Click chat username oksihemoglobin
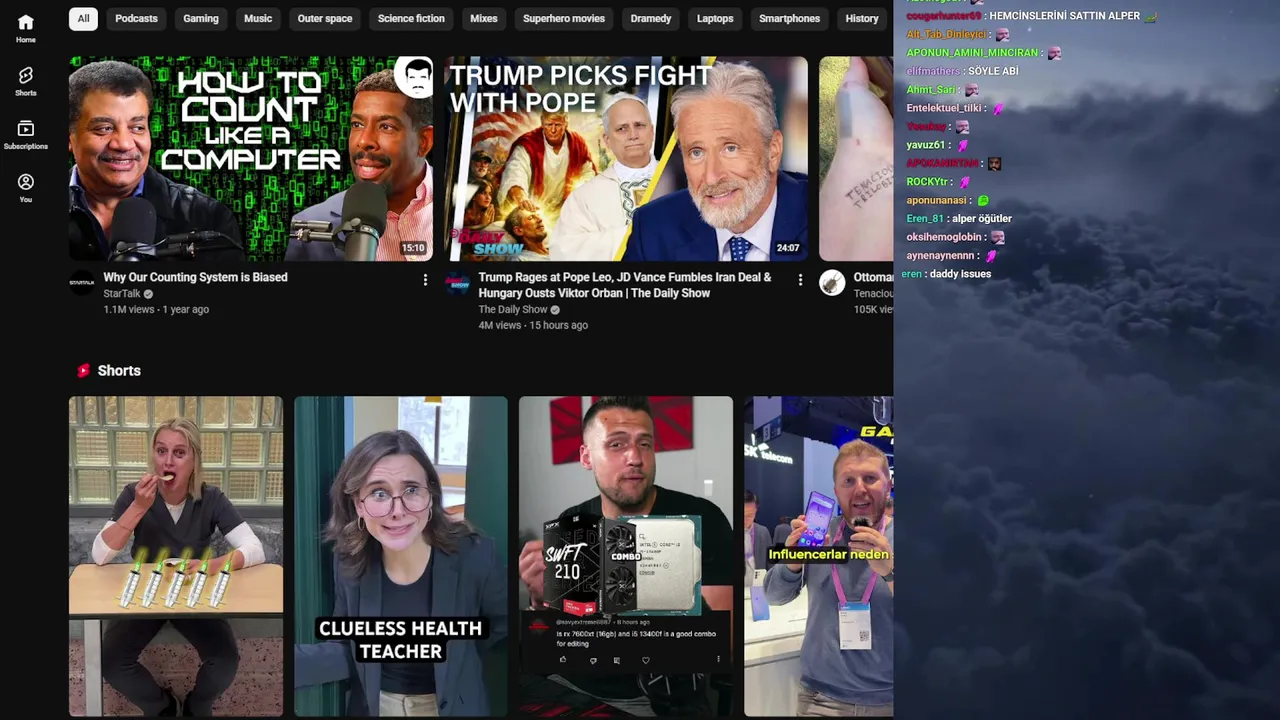1280x720 pixels. (944, 237)
